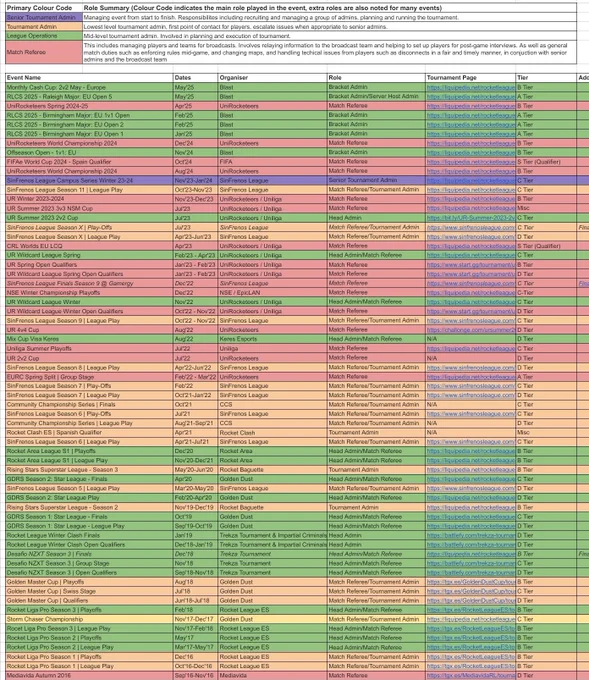Select 'Storm Chaser Championship' cell
The image size is (589, 680).
coord(89,619)
